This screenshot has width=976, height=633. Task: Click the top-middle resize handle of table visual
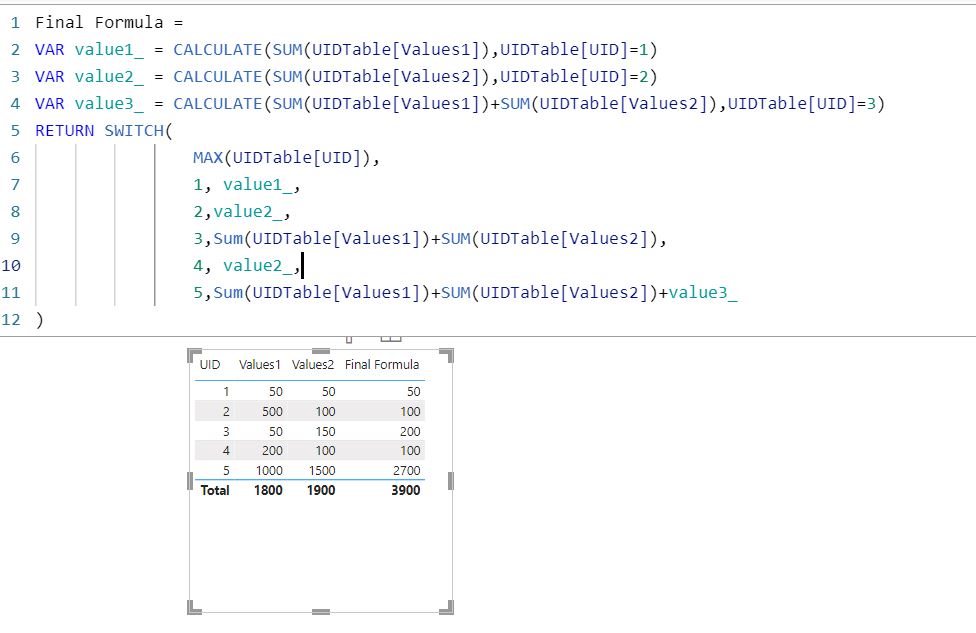[321, 352]
